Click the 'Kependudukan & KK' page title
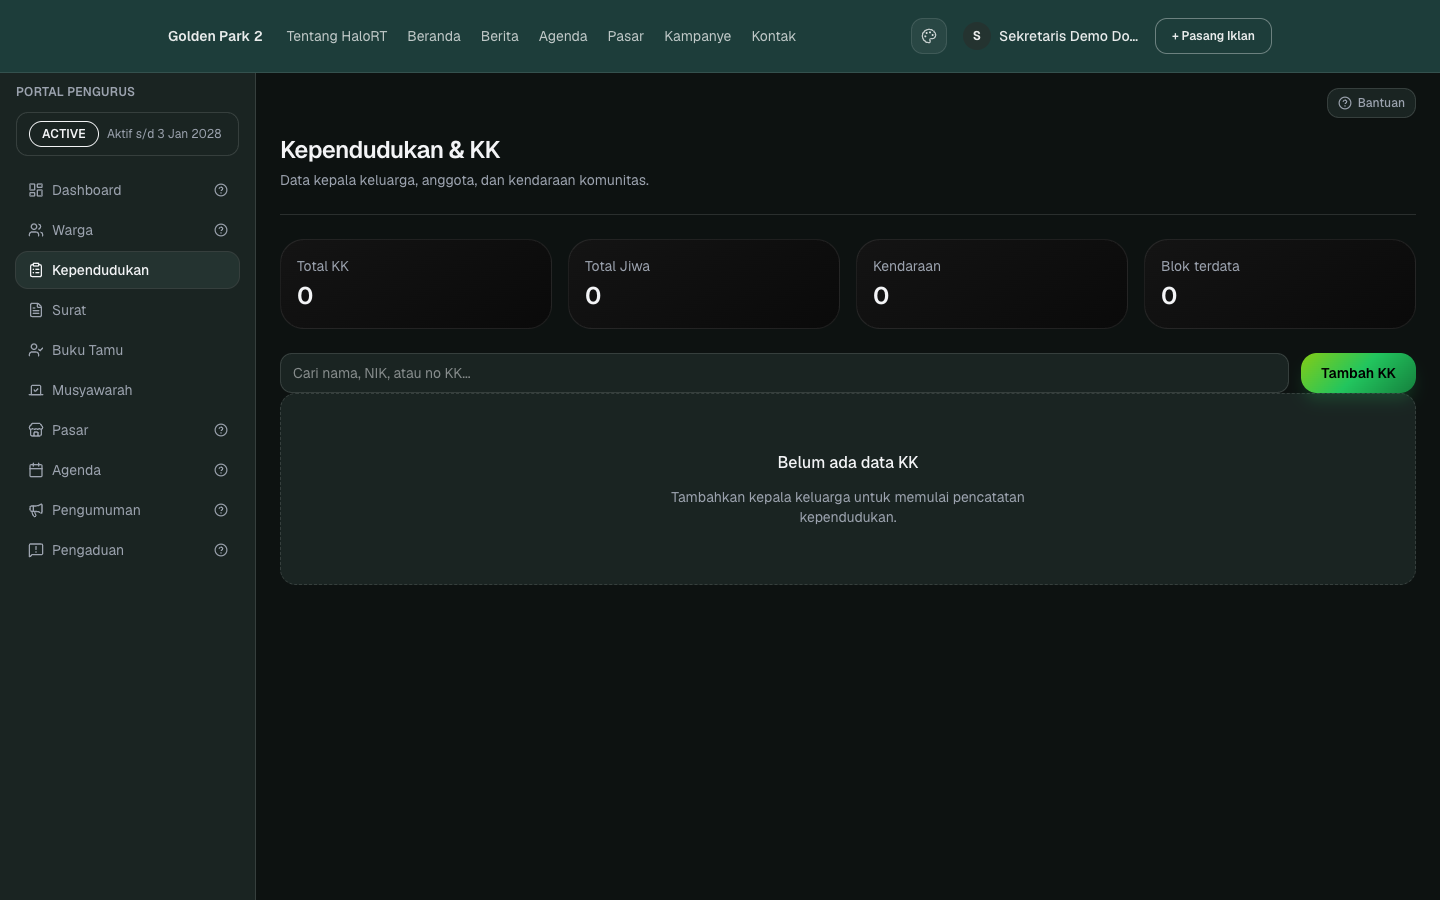This screenshot has height=900, width=1440. point(390,150)
